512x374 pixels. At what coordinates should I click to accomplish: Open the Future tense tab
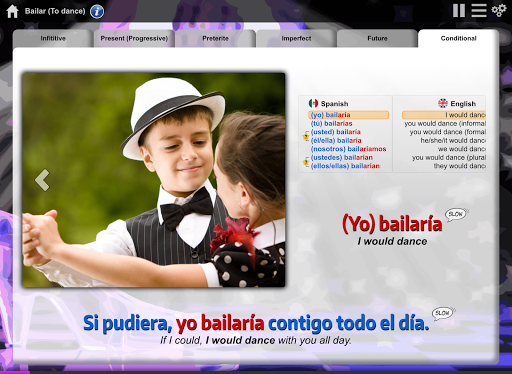coord(377,38)
